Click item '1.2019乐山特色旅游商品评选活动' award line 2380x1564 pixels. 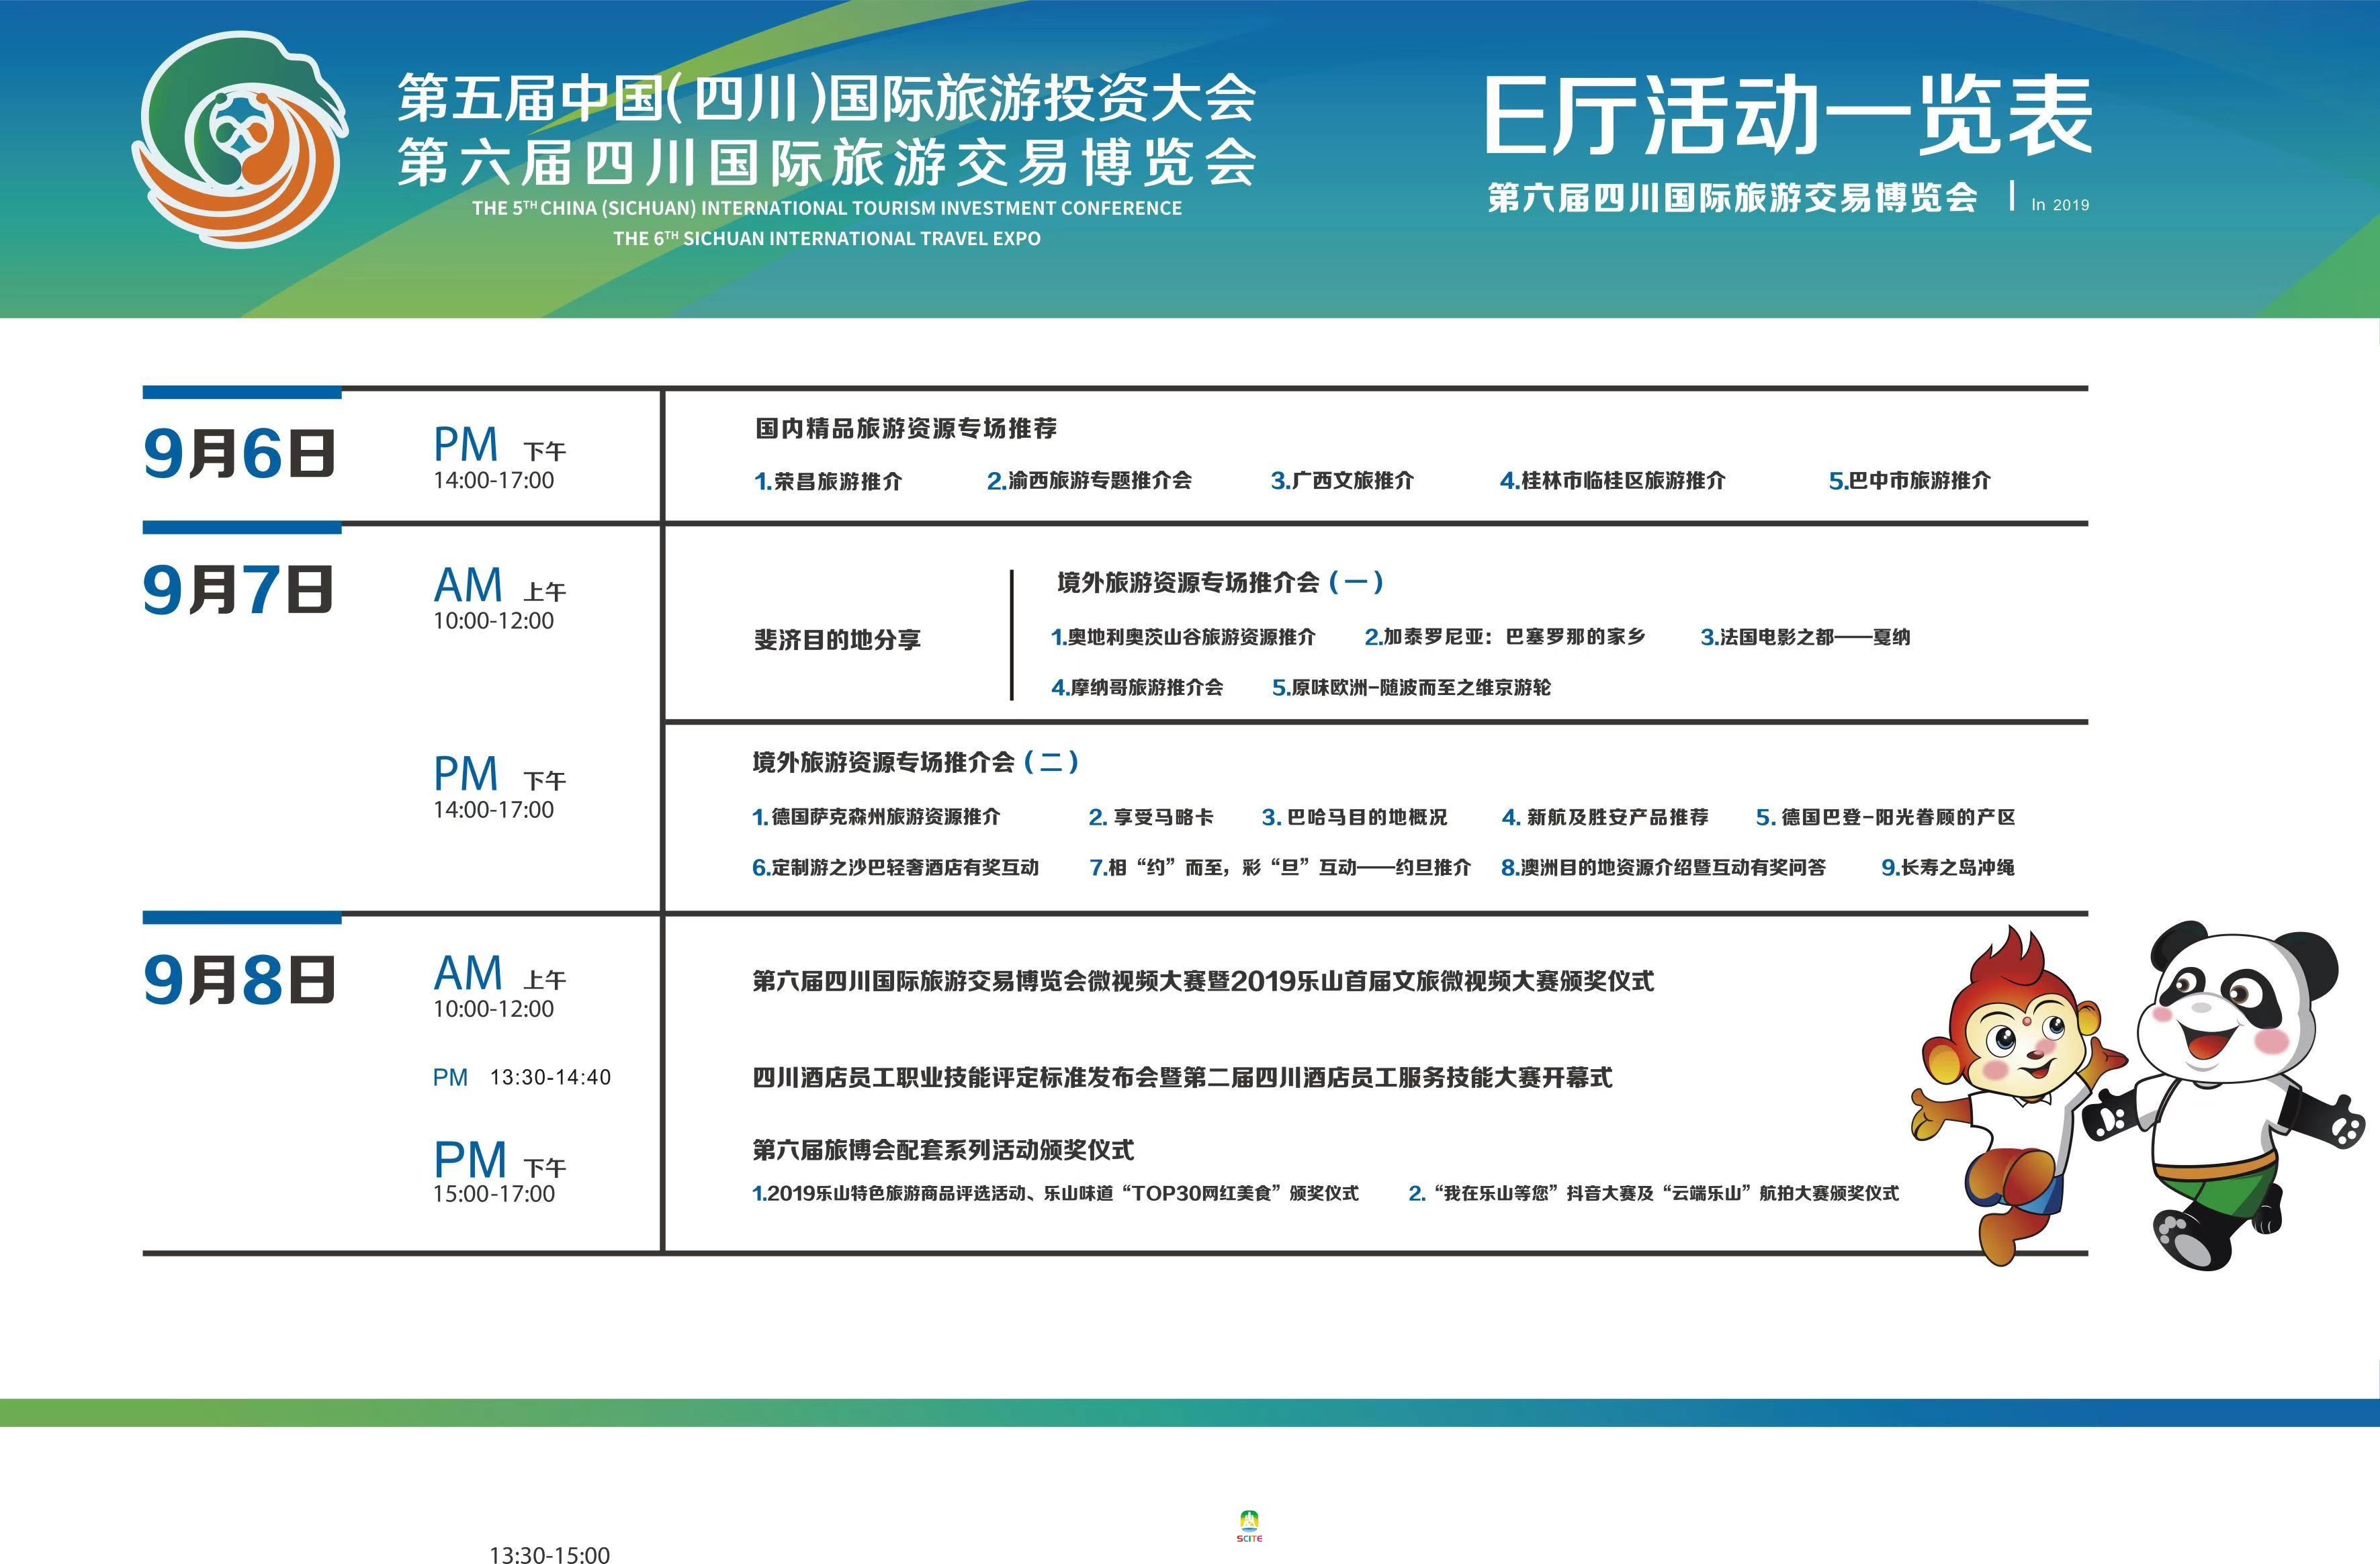(x=1055, y=1193)
